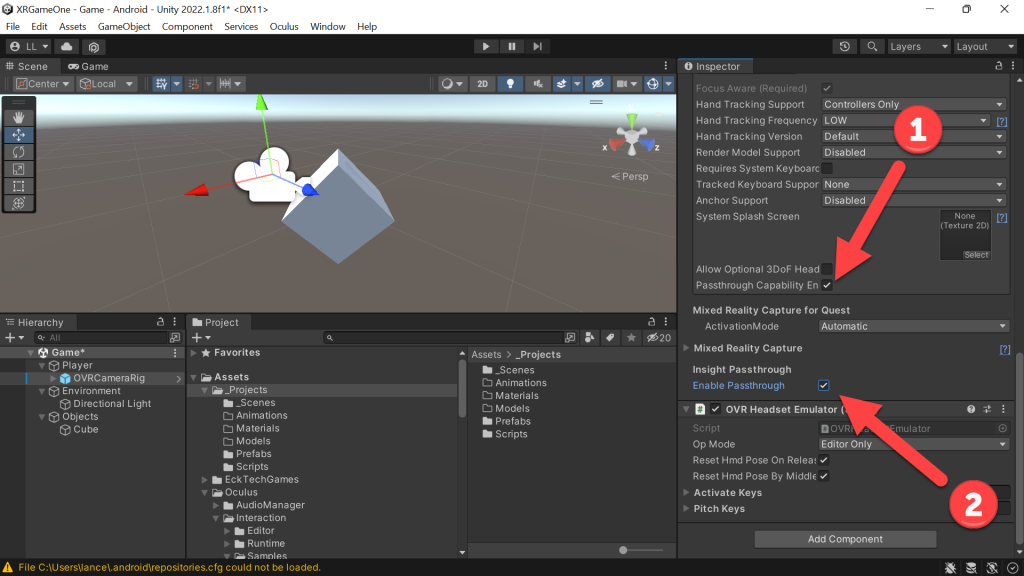
Task: Select the Scale tool
Action: pos(18,169)
